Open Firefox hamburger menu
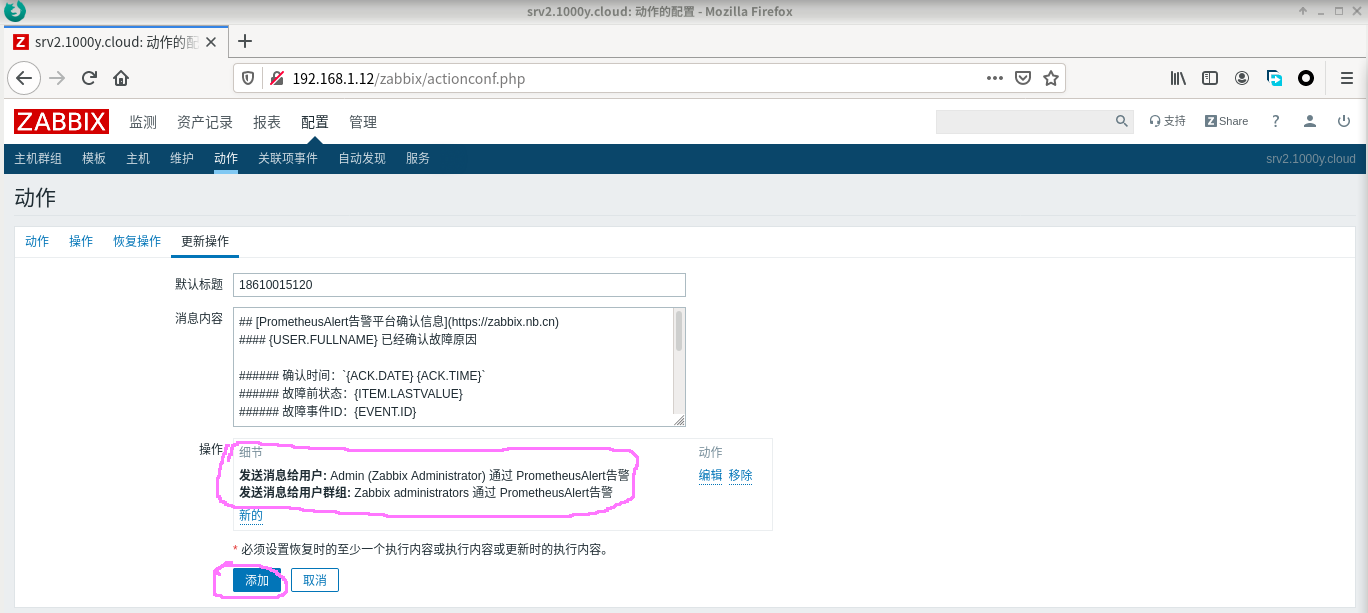The image size is (1368, 613). pyautogui.click(x=1346, y=78)
